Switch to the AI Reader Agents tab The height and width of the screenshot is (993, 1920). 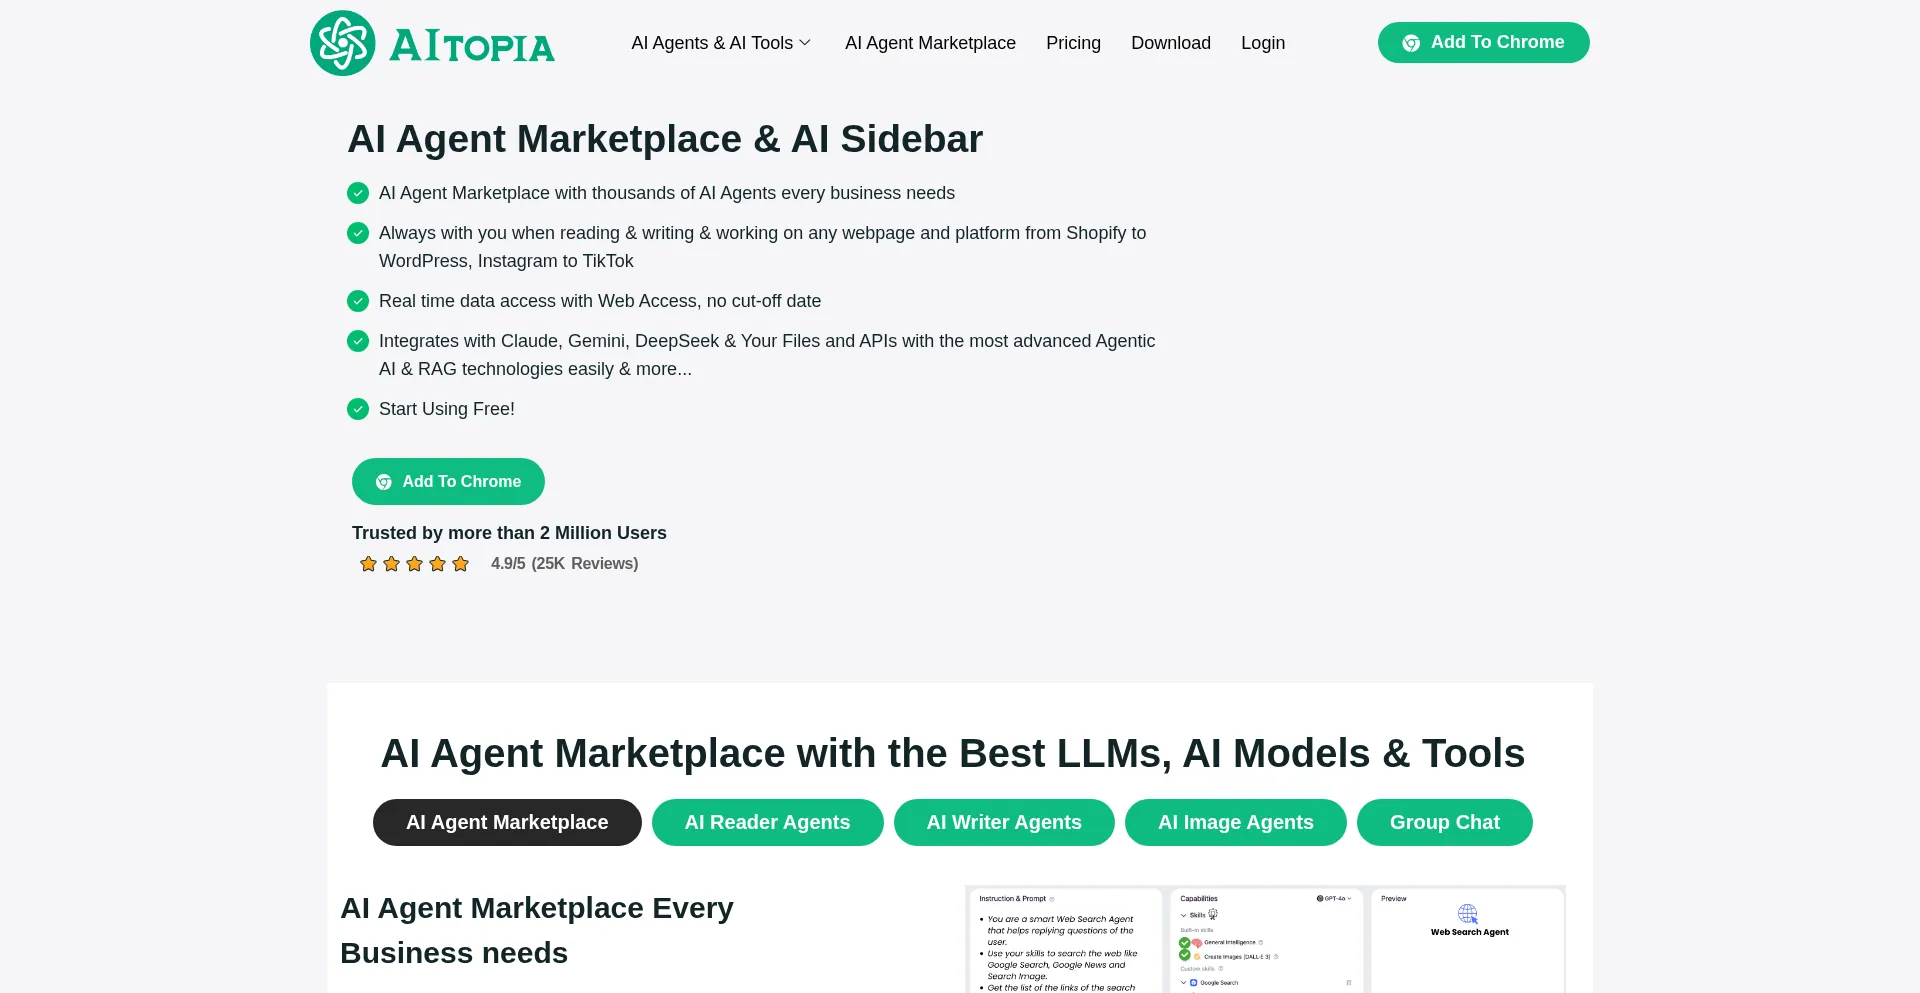tap(767, 822)
